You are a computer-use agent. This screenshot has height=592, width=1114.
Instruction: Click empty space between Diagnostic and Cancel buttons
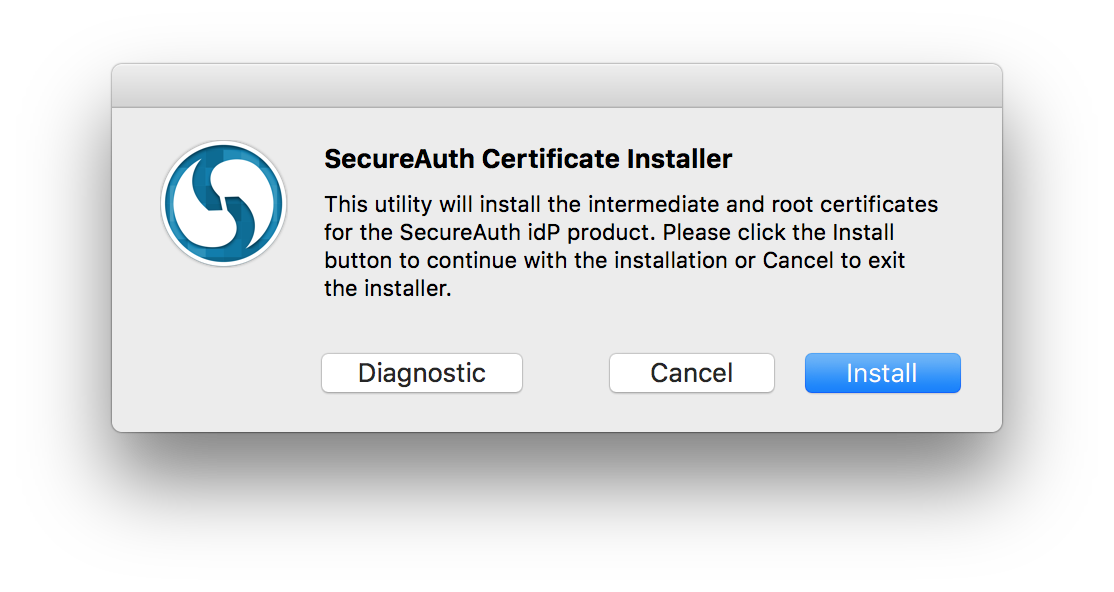tap(565, 373)
